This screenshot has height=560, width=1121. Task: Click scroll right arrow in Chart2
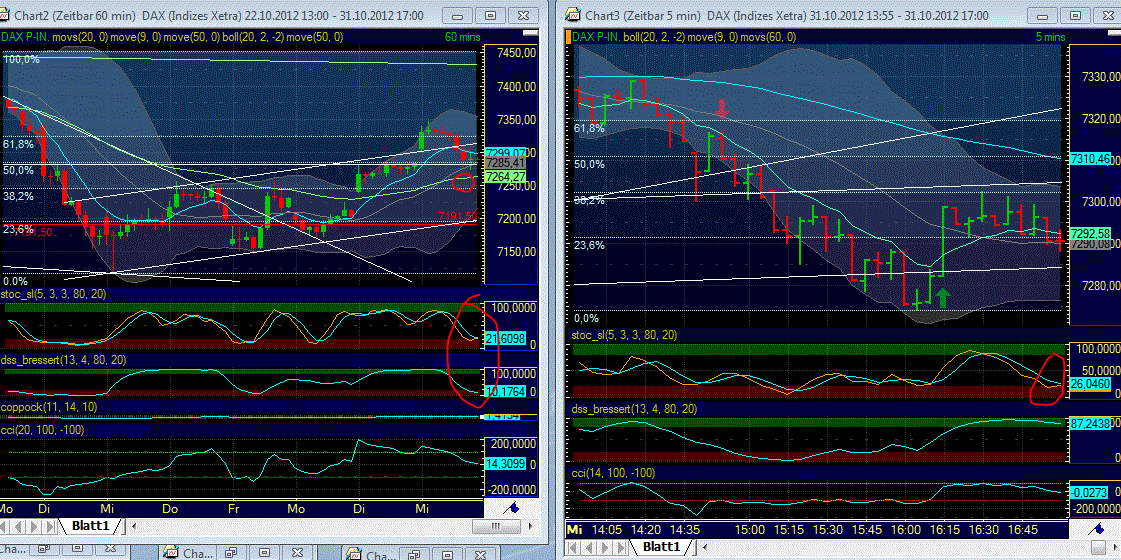tap(530, 526)
